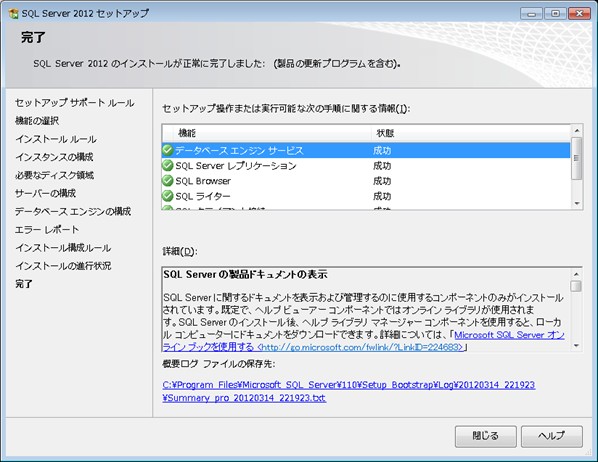Click feature list scrollbar up arrow

(577, 130)
